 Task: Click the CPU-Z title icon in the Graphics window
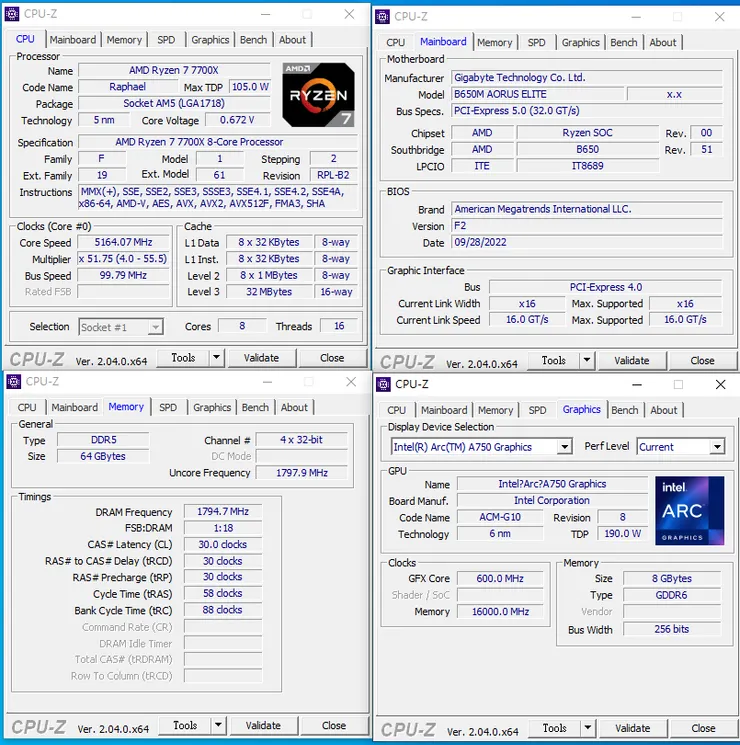[383, 384]
